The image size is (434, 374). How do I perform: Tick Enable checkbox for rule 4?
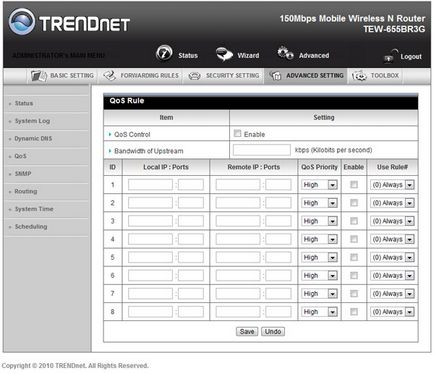[354, 239]
